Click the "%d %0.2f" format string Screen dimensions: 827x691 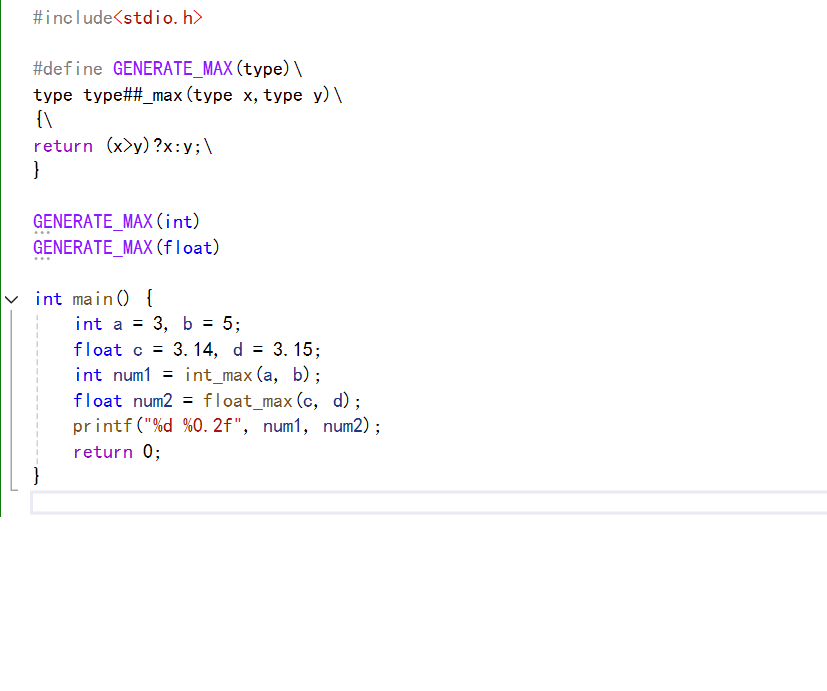193,426
